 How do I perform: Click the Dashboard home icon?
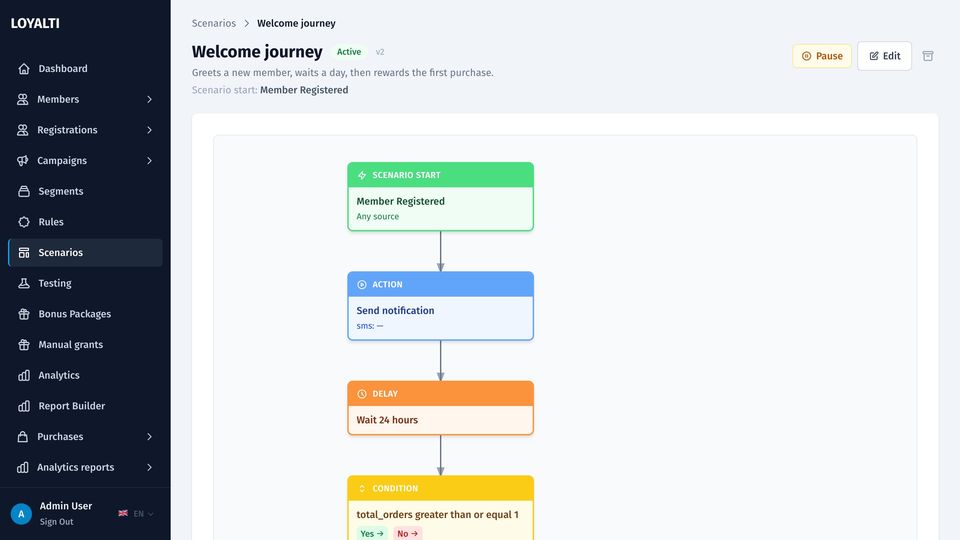(24, 69)
